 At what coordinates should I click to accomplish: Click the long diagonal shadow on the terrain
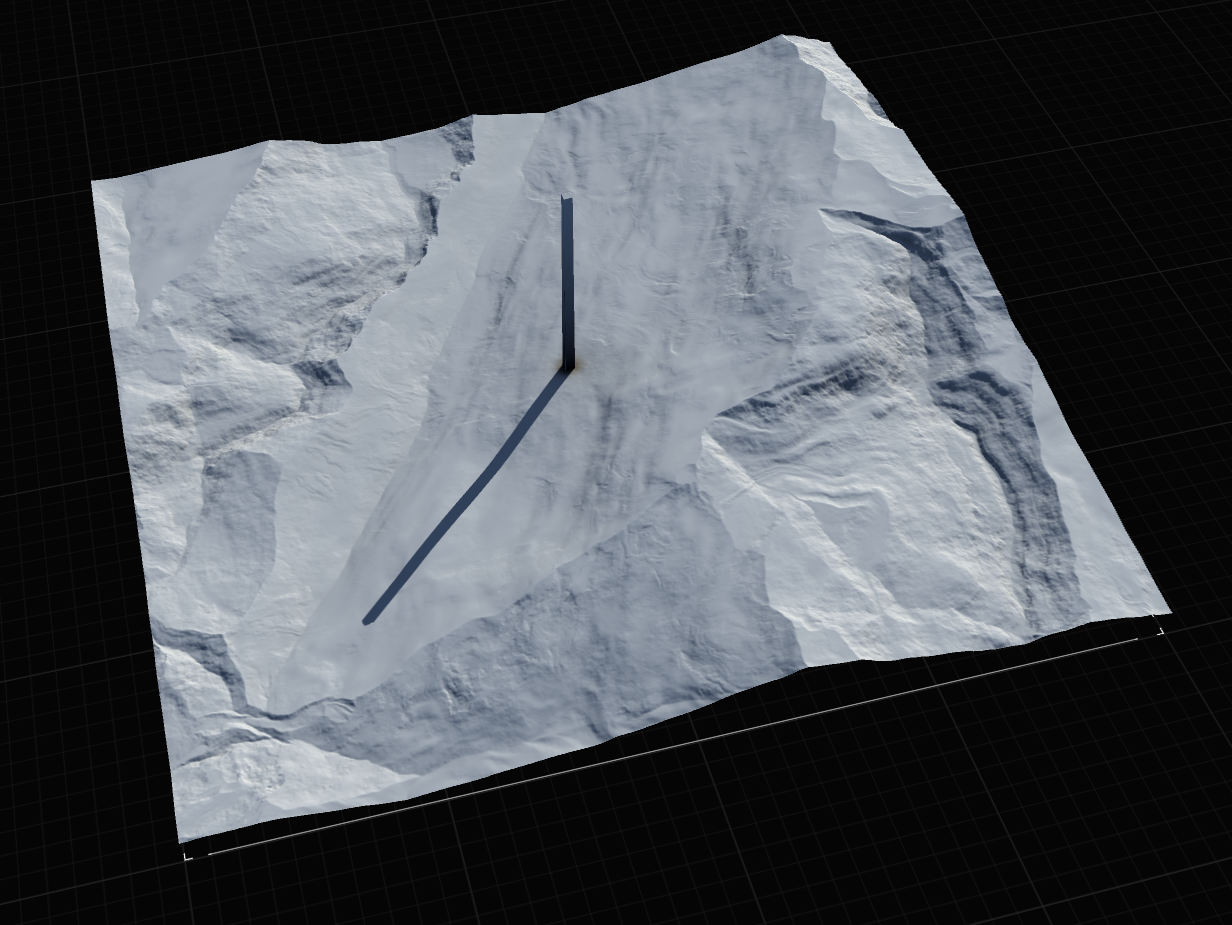click(x=470, y=497)
